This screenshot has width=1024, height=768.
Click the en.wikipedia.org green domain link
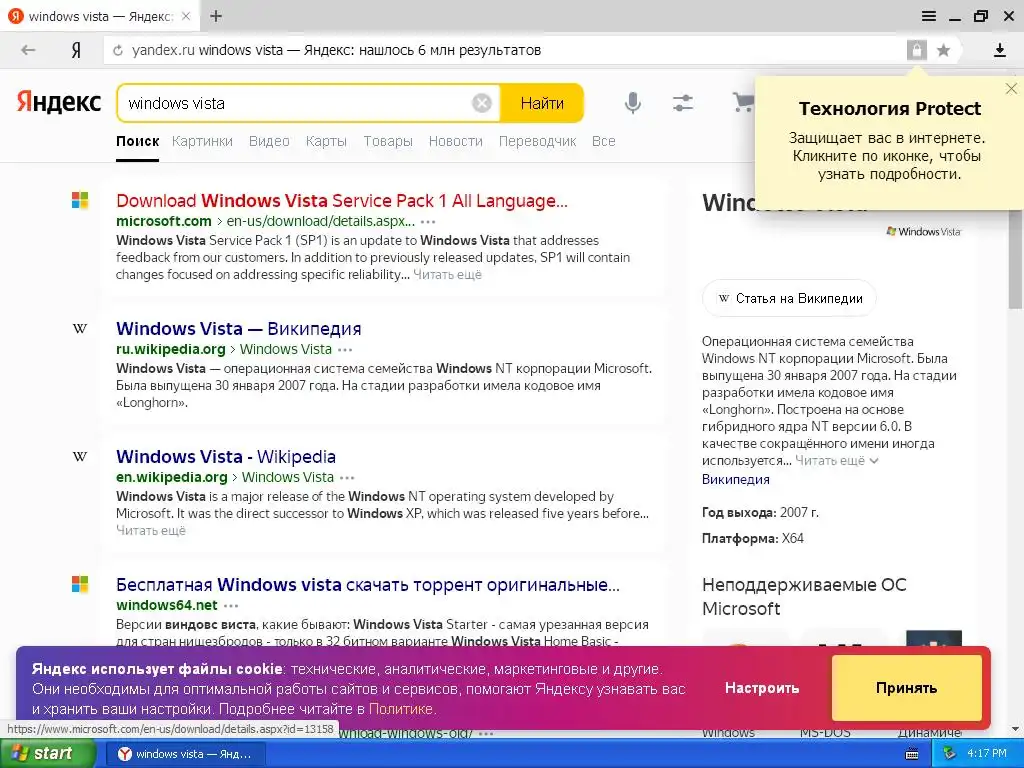pos(172,477)
